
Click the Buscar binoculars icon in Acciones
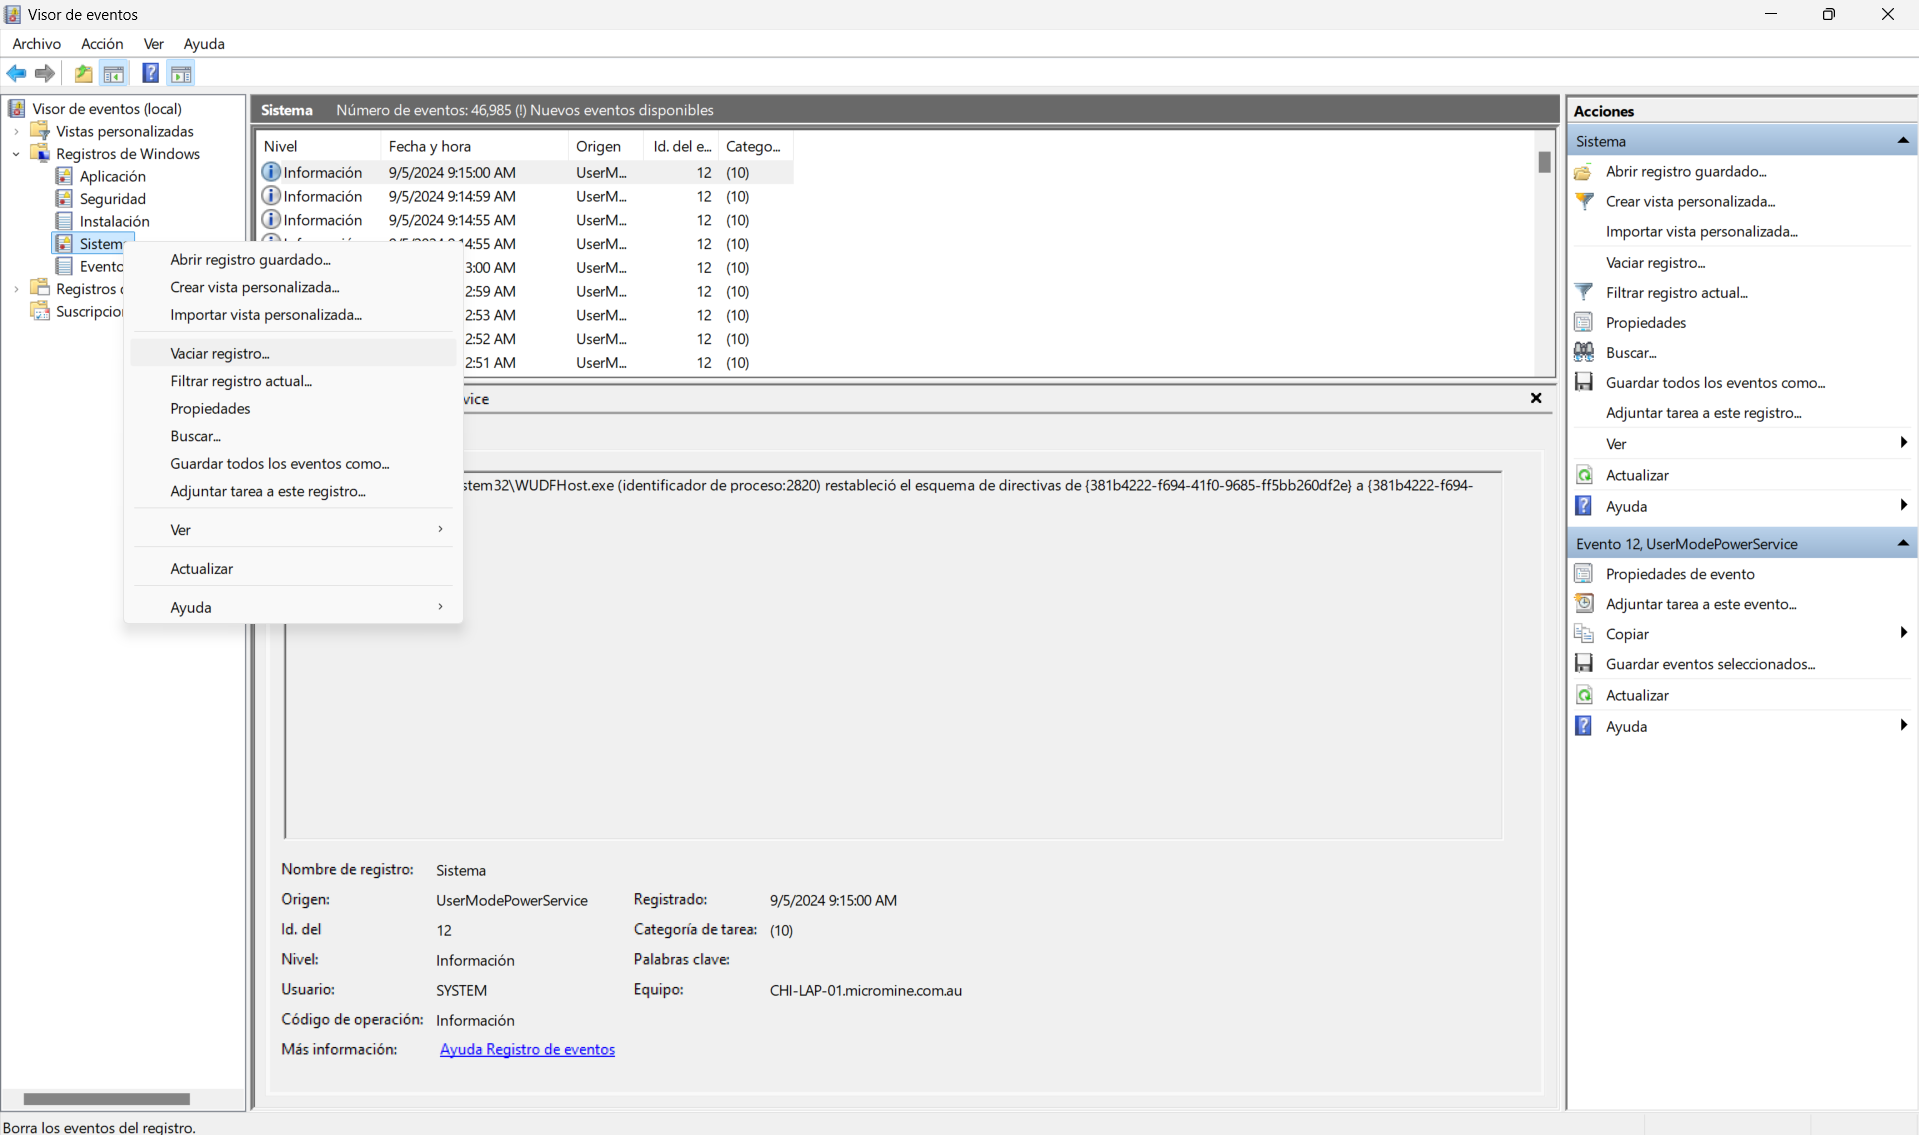(x=1584, y=352)
